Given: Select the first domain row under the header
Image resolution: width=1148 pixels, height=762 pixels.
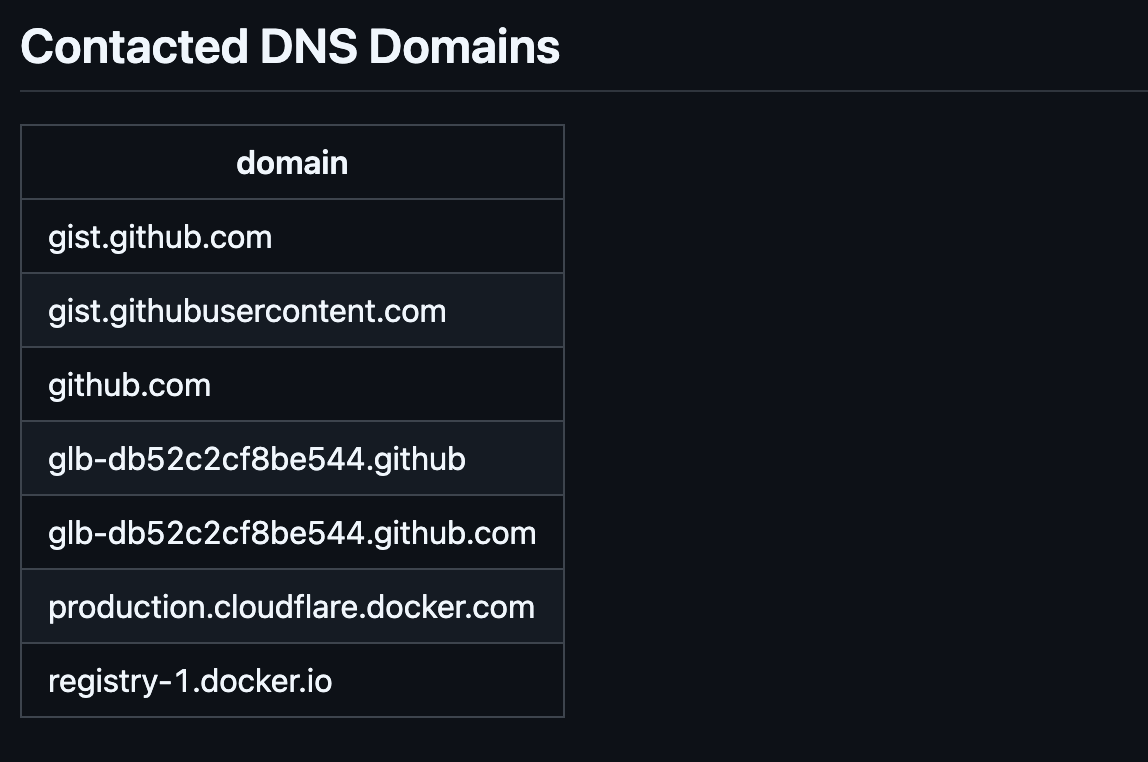Looking at the screenshot, I should pyautogui.click(x=292, y=236).
